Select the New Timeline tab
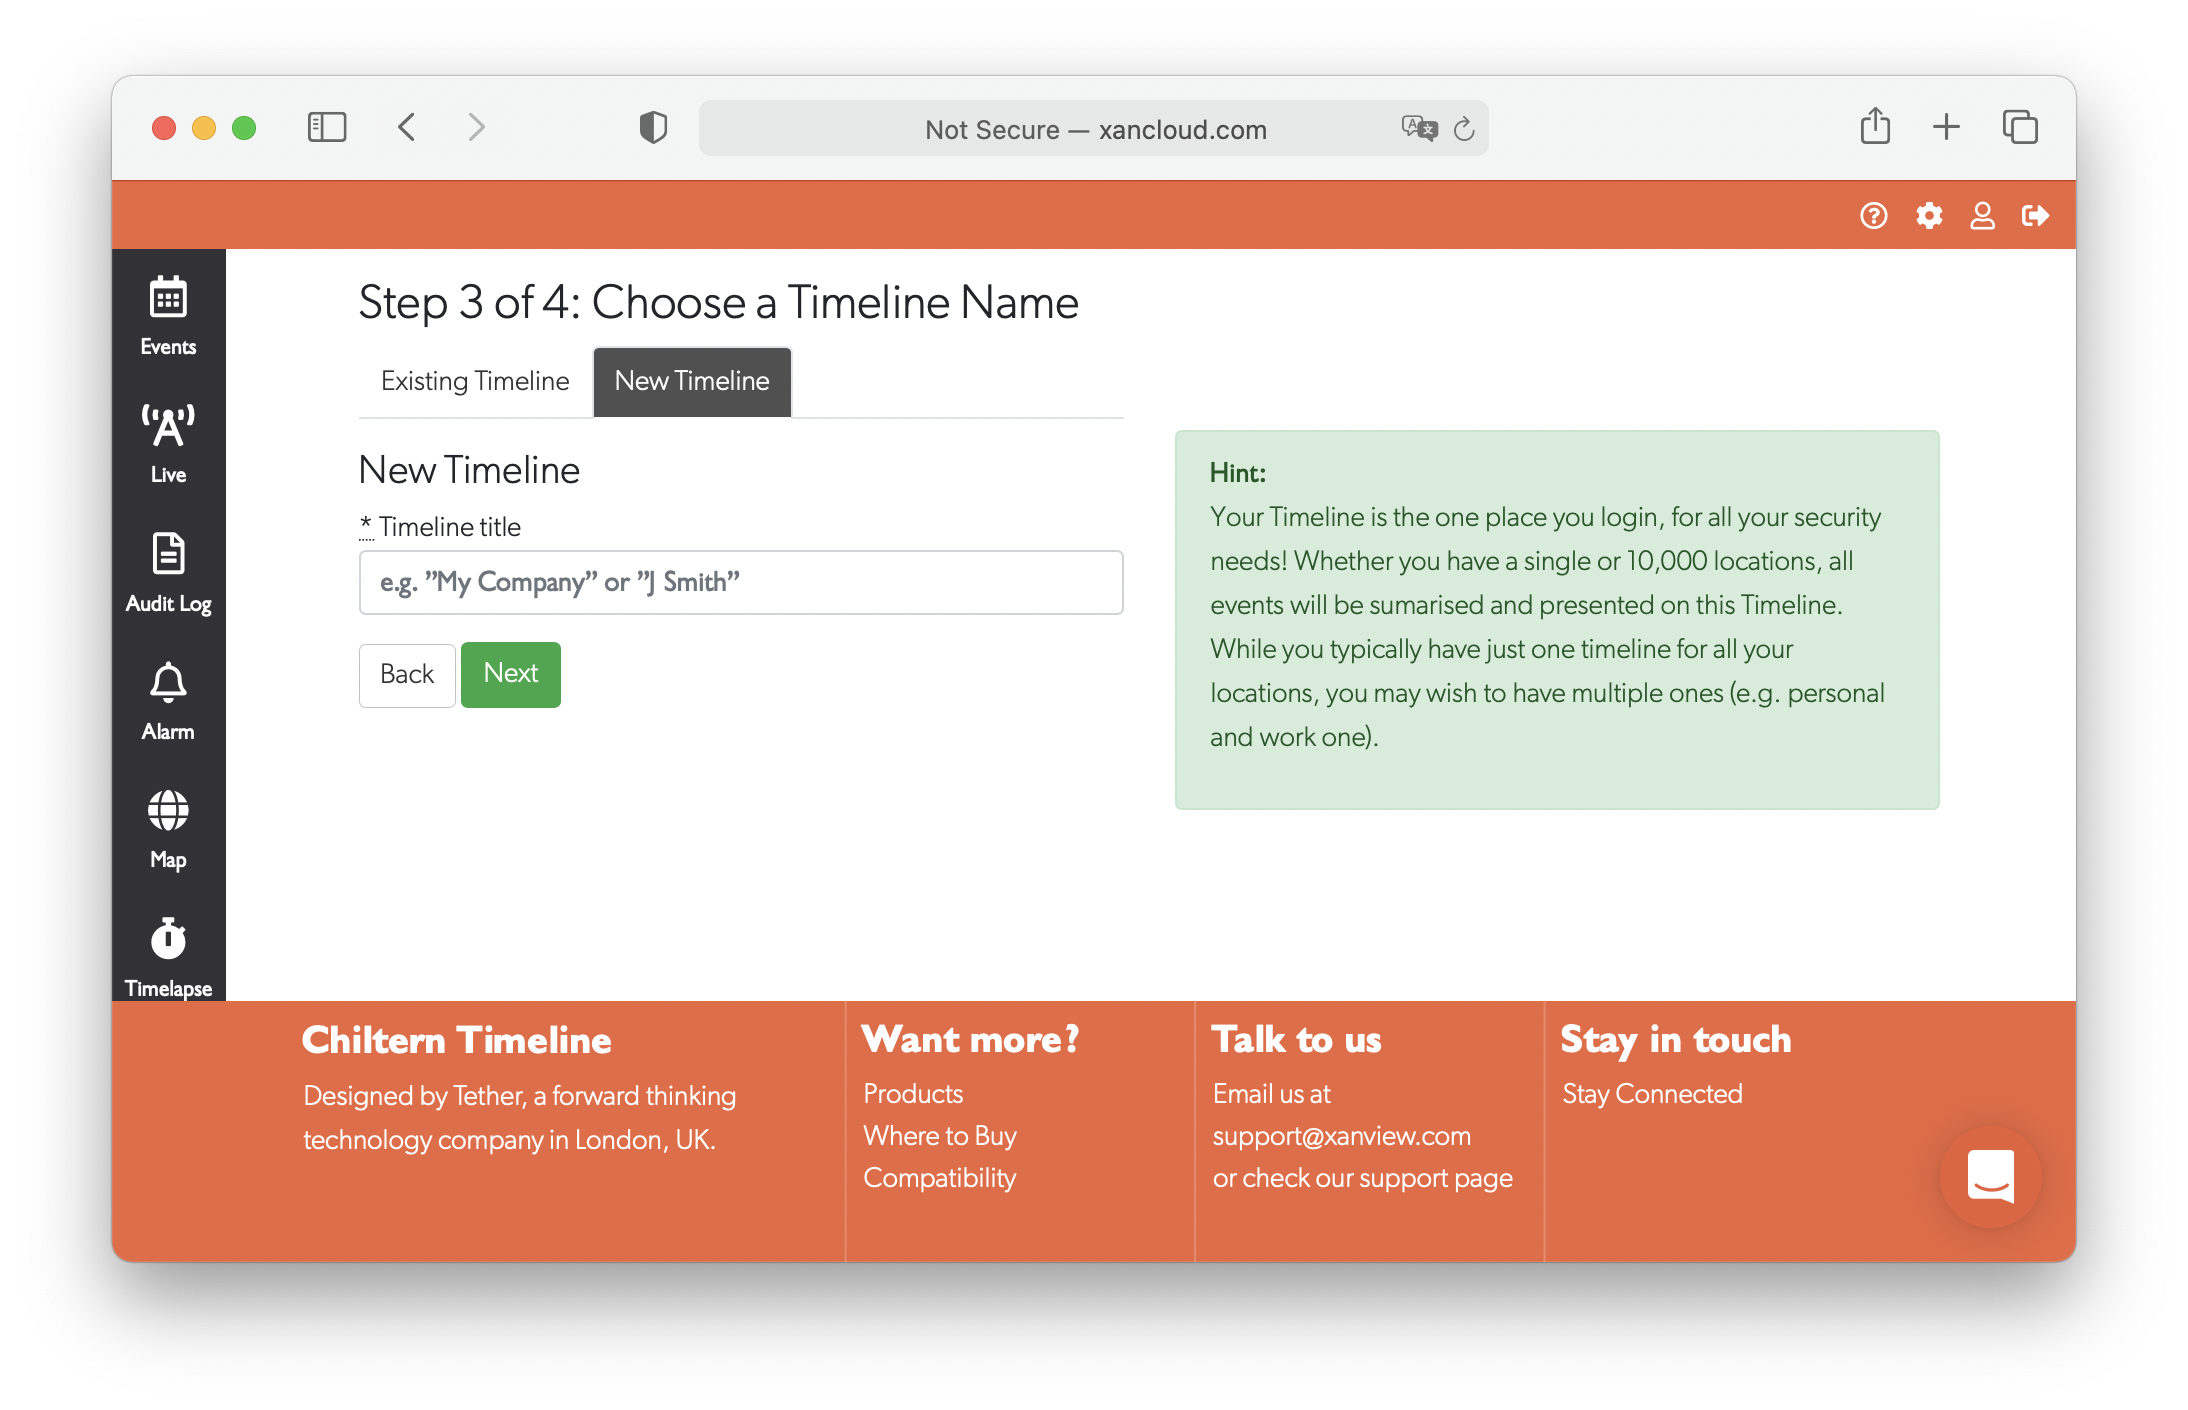 [x=691, y=381]
